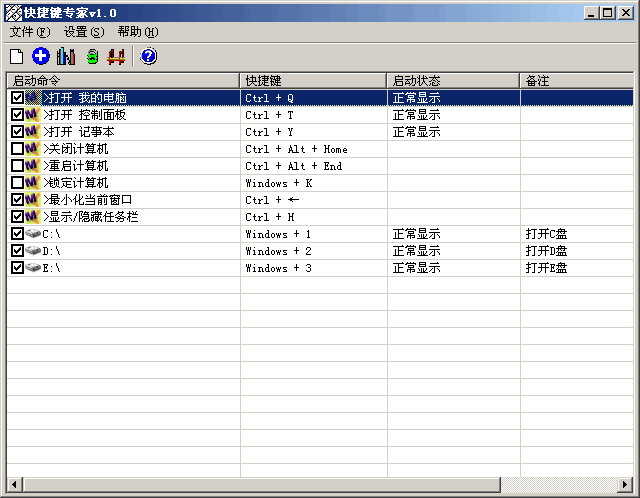Enable the 重启计算机 checkbox
The width and height of the screenshot is (640, 498).
coord(17,166)
